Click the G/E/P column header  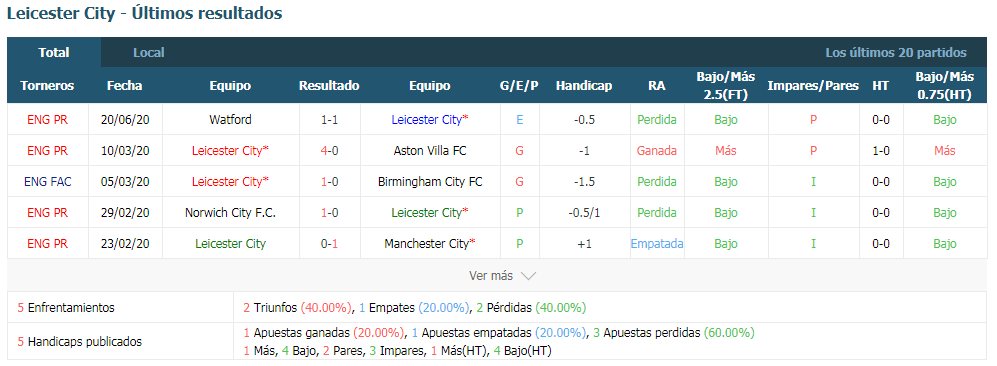click(x=519, y=86)
